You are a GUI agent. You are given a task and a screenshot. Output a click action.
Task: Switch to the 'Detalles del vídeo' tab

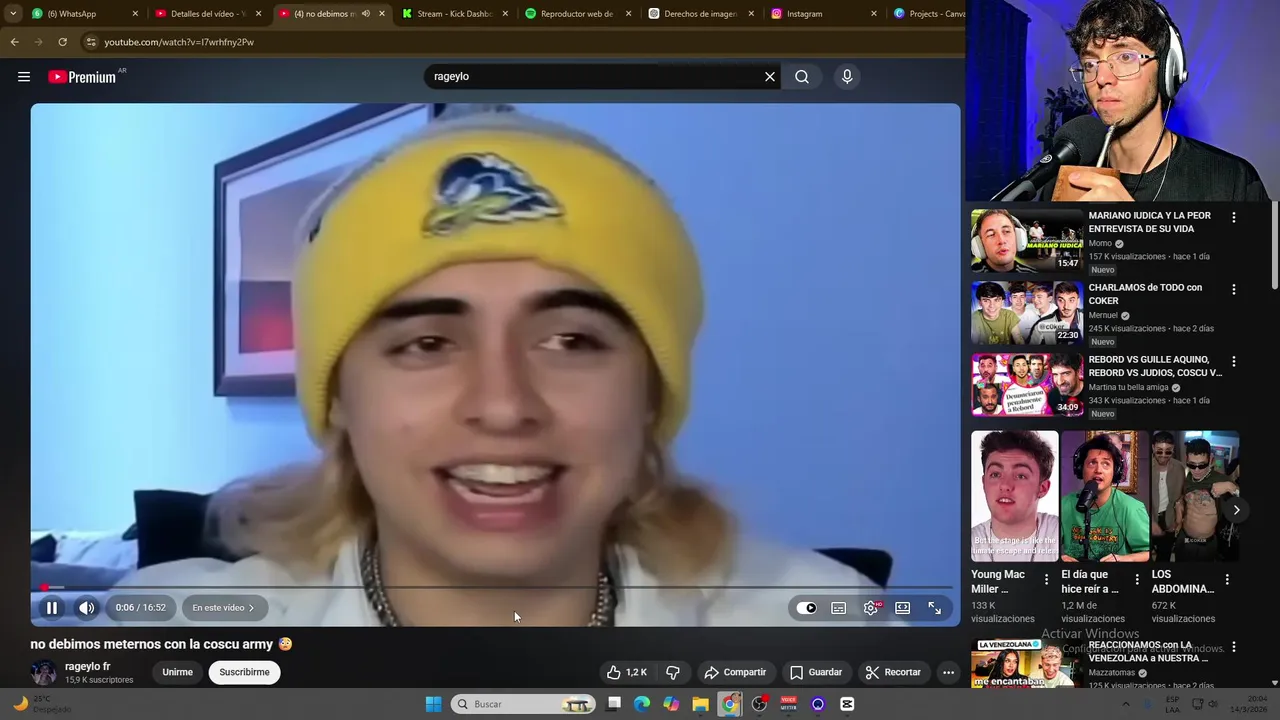(208, 14)
